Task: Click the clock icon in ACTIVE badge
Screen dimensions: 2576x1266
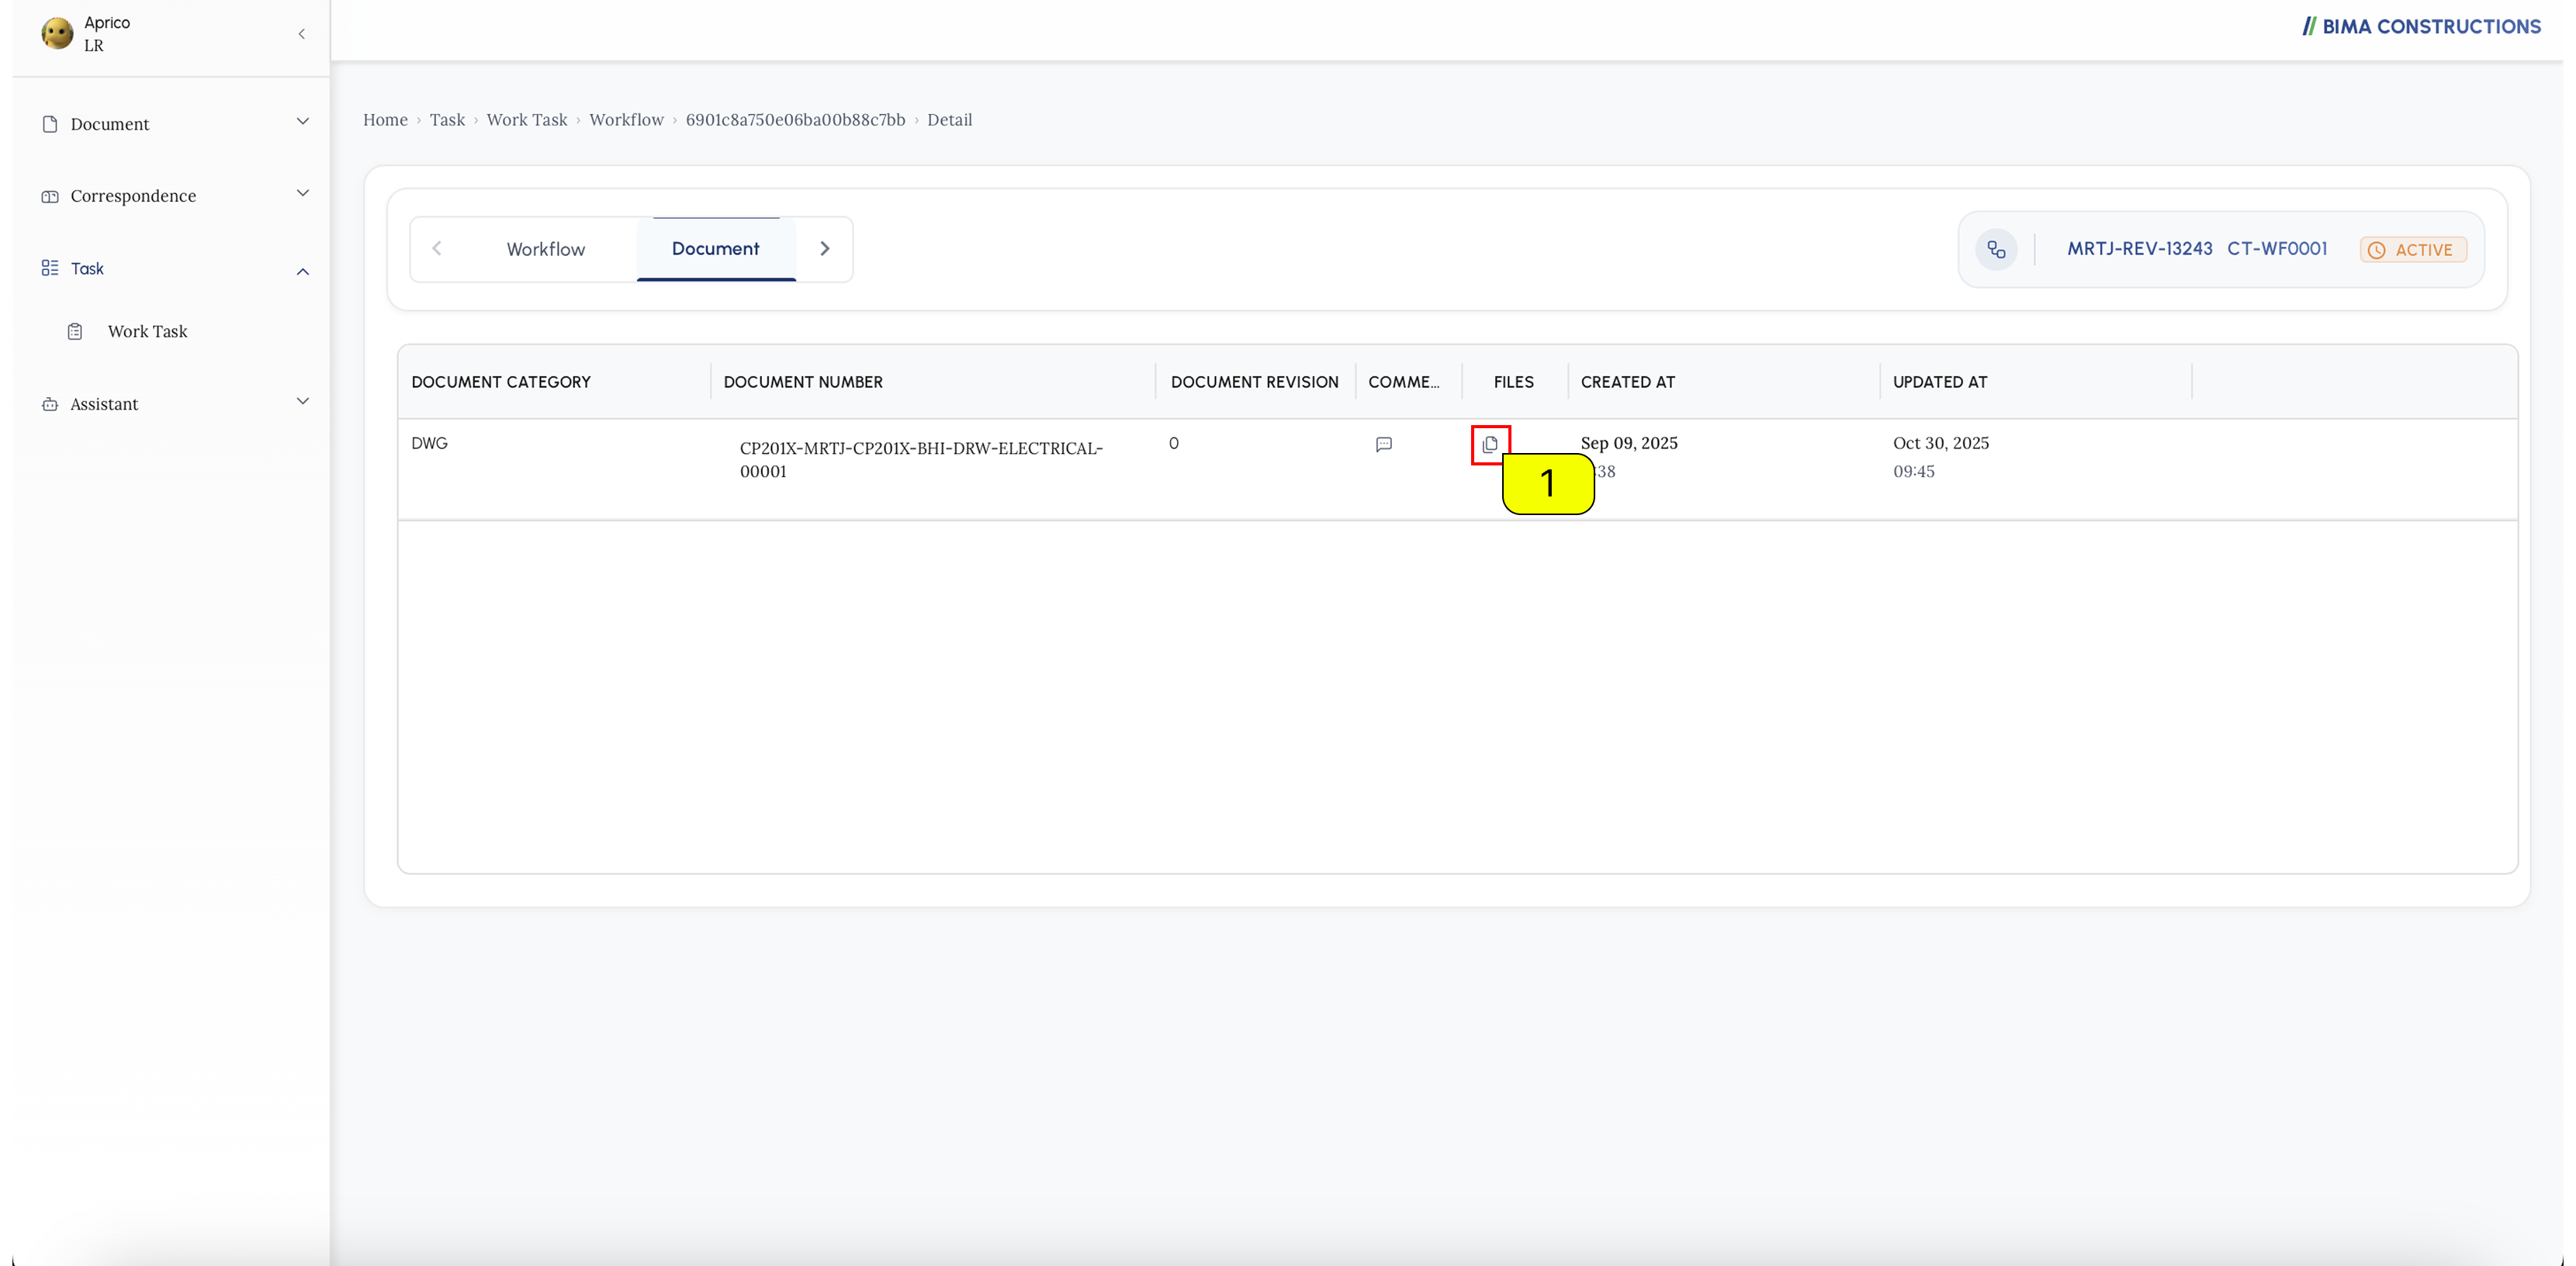Action: click(x=2377, y=250)
